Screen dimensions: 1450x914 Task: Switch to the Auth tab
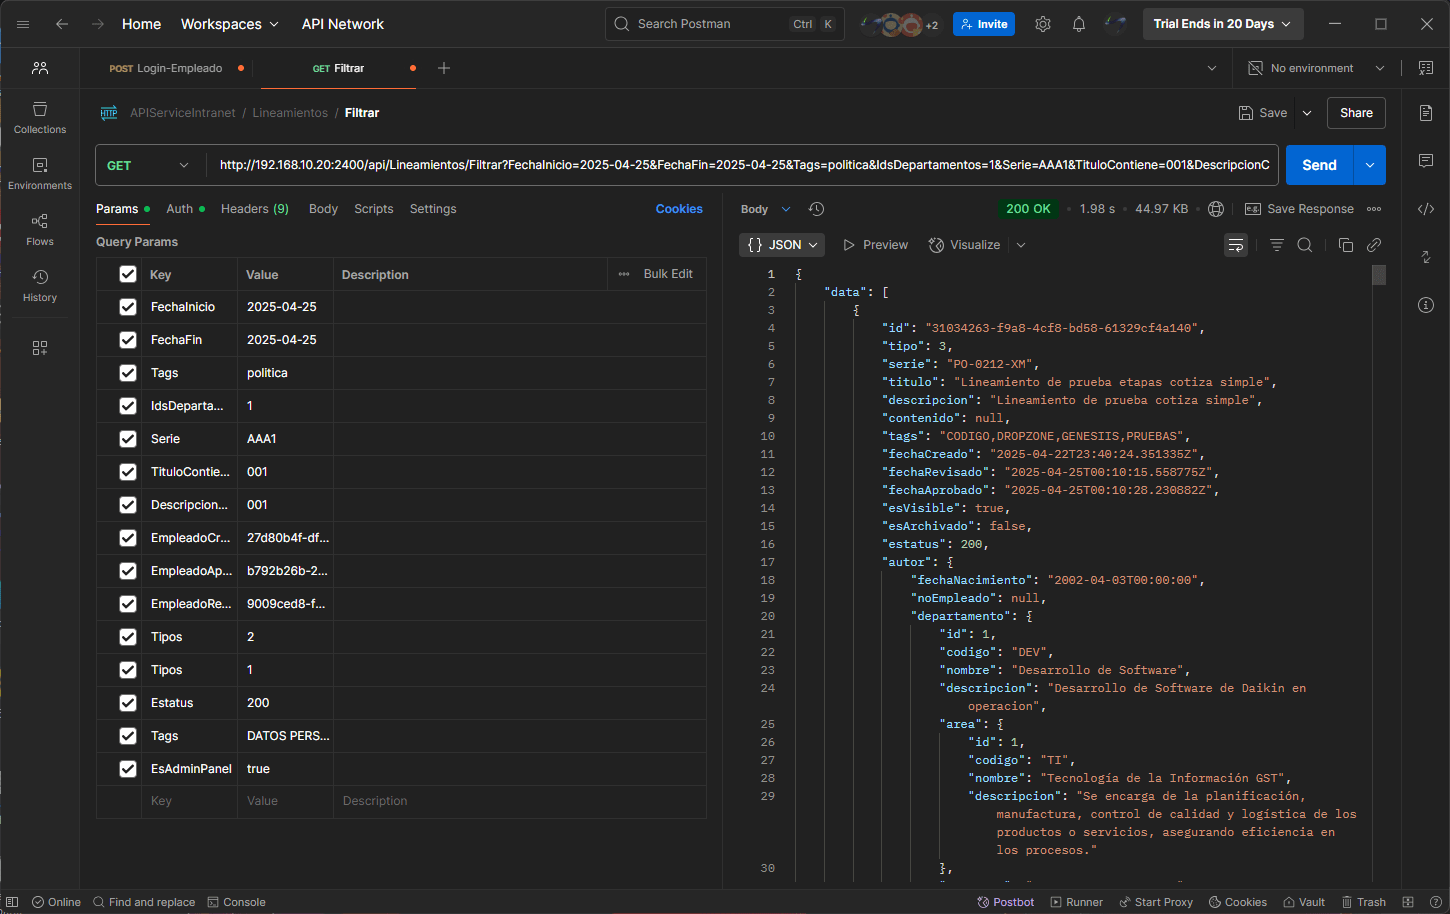click(x=185, y=209)
